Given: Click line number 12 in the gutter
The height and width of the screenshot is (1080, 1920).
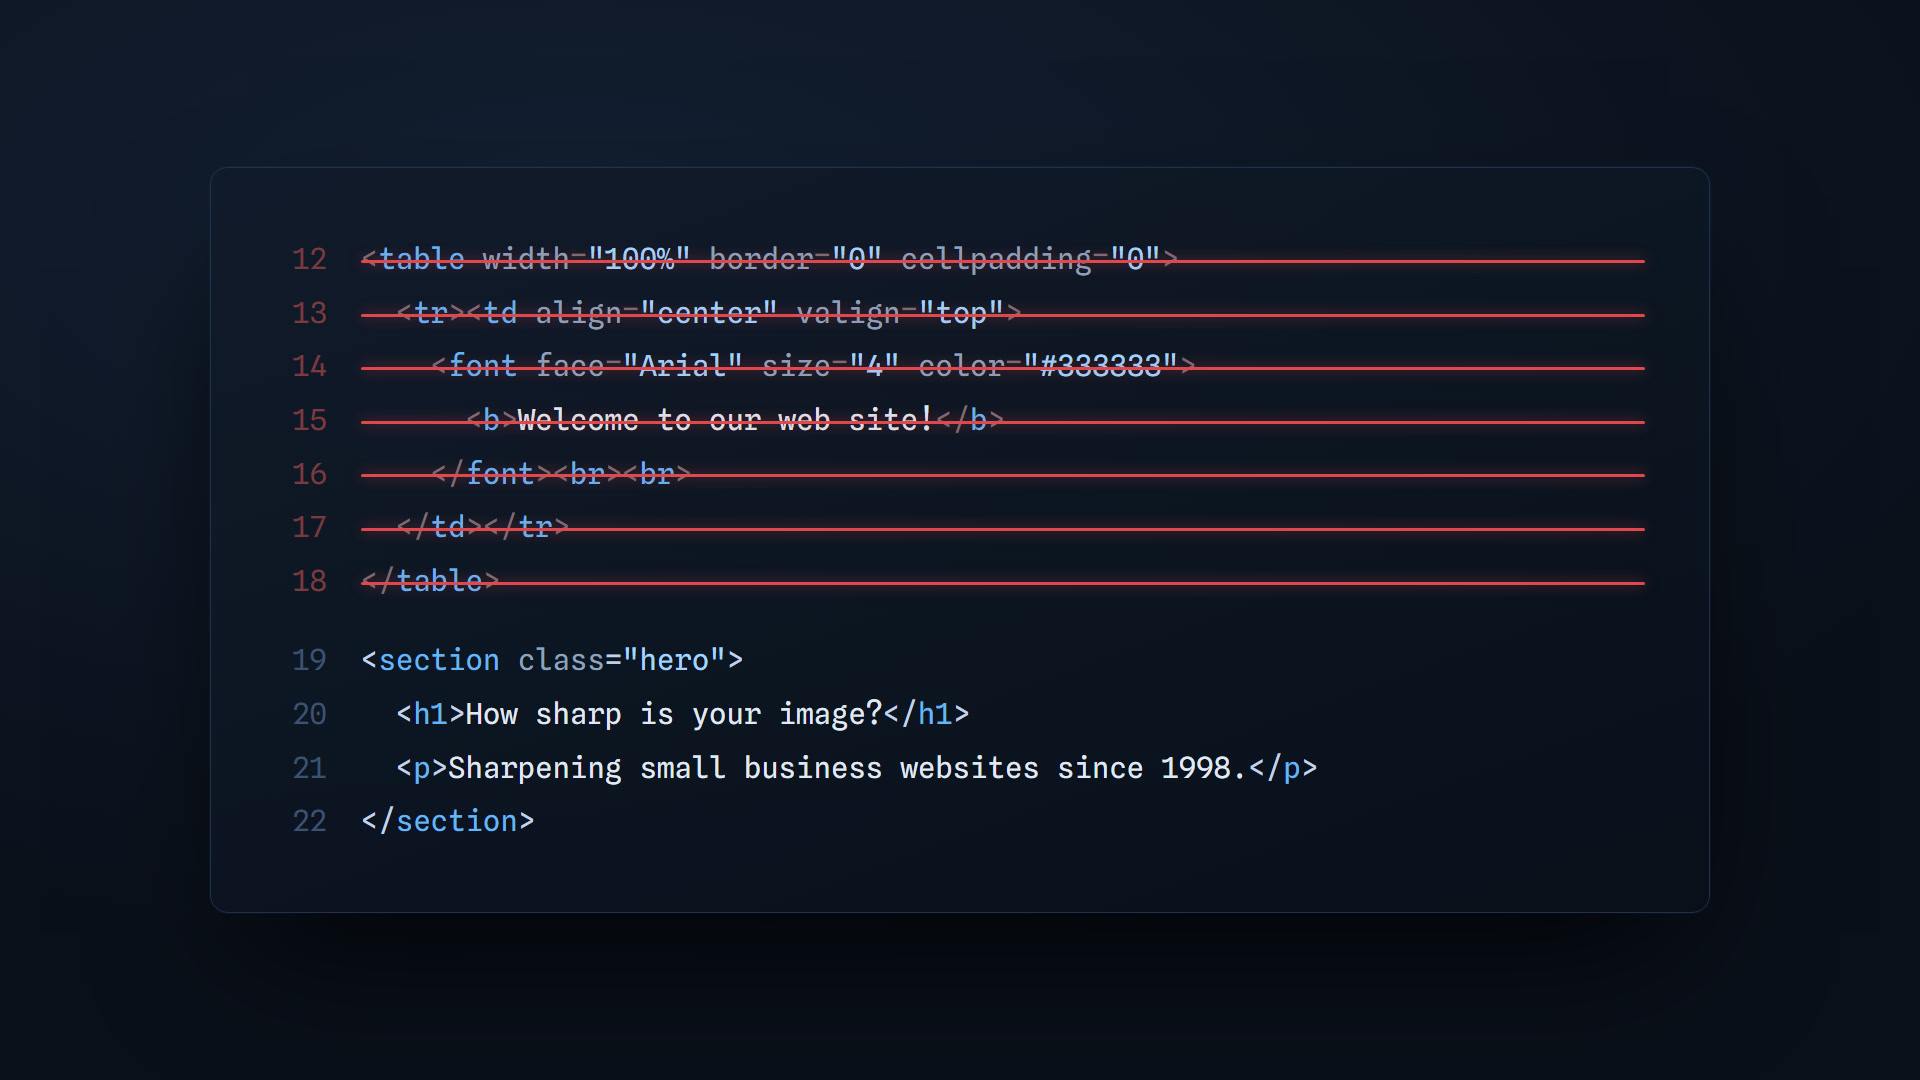Looking at the screenshot, I should [309, 259].
